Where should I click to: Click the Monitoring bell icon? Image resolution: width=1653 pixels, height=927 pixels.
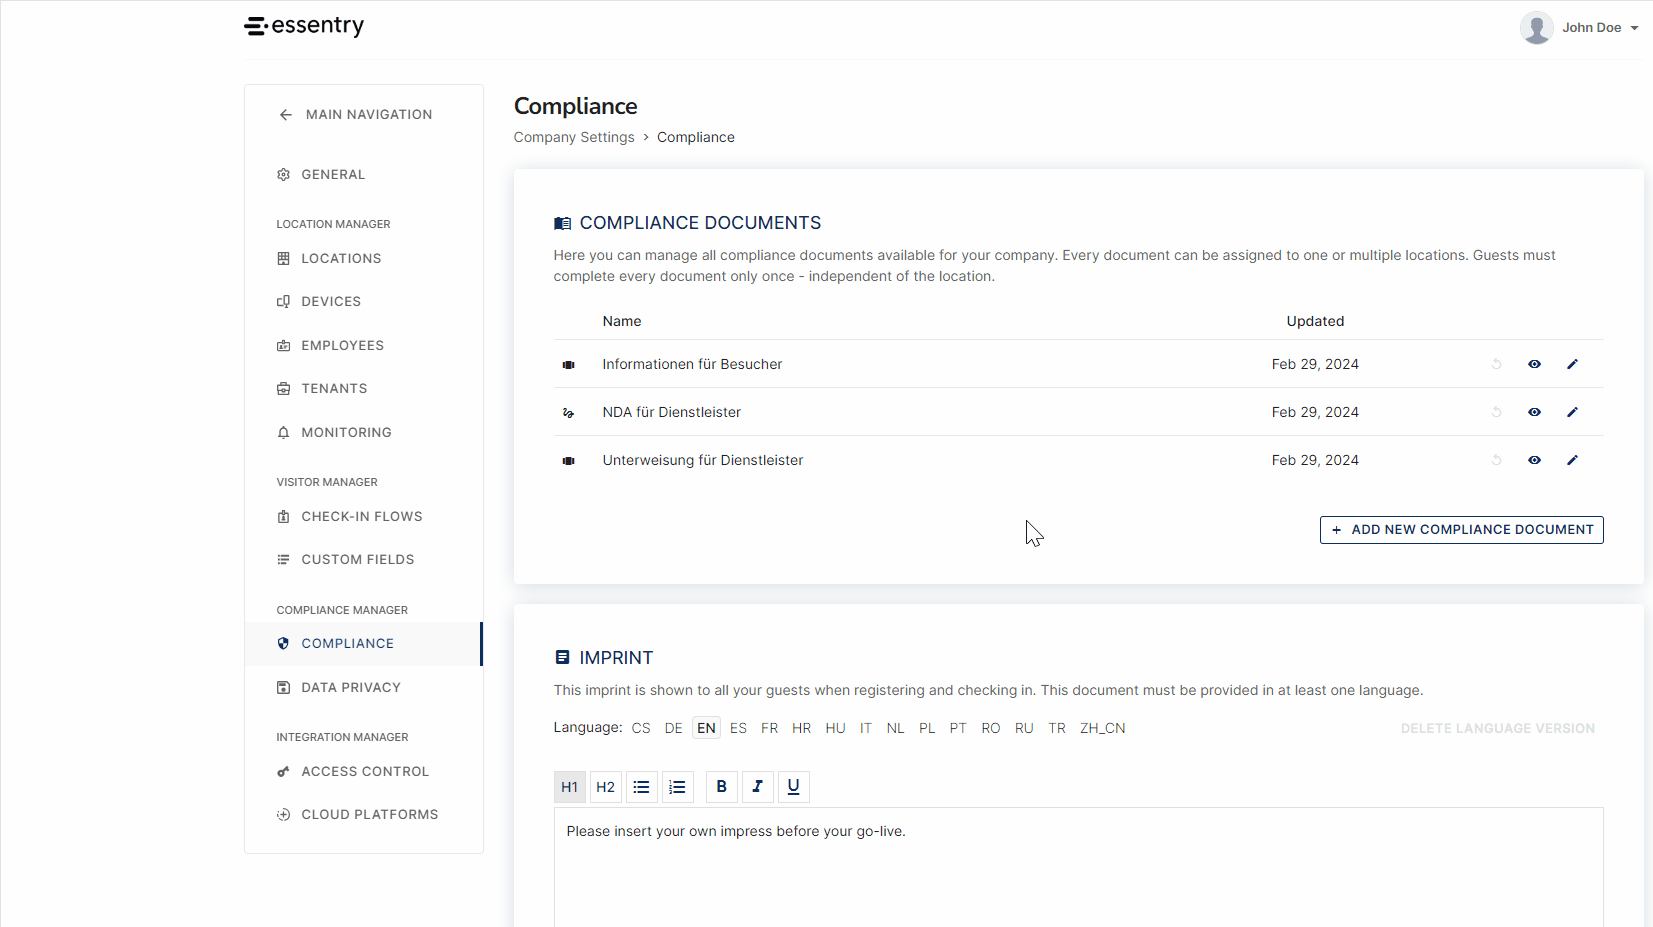[x=283, y=433]
